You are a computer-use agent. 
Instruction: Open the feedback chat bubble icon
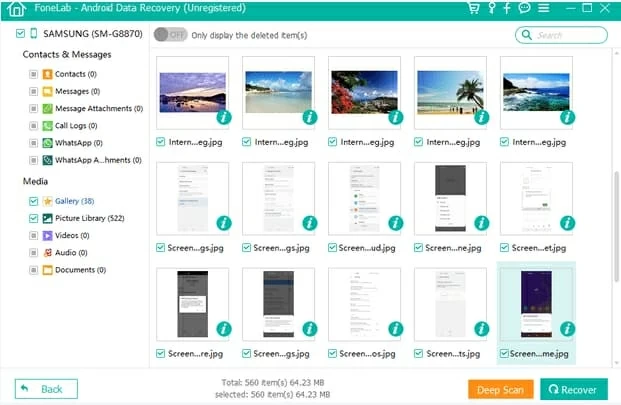pyautogui.click(x=525, y=9)
